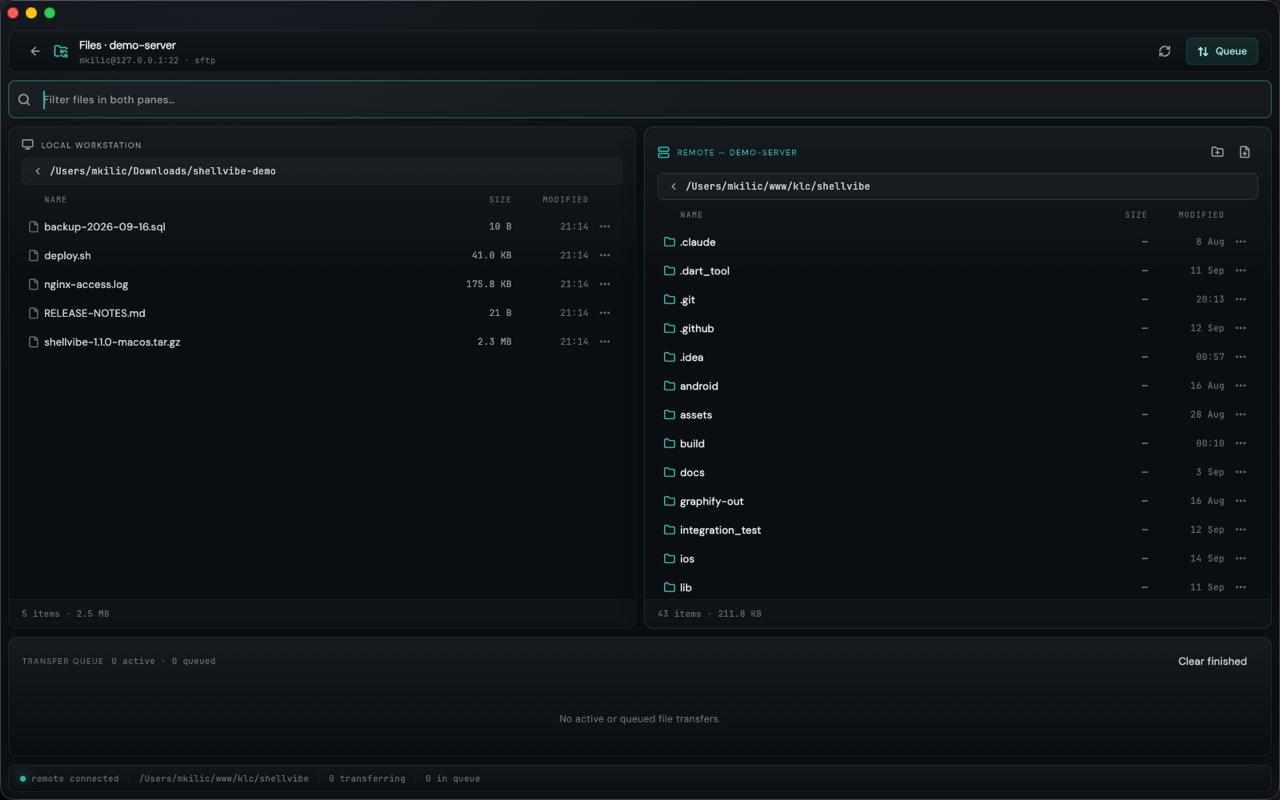Open more options for the integration_test folder
The image size is (1280, 800).
(x=1241, y=530)
